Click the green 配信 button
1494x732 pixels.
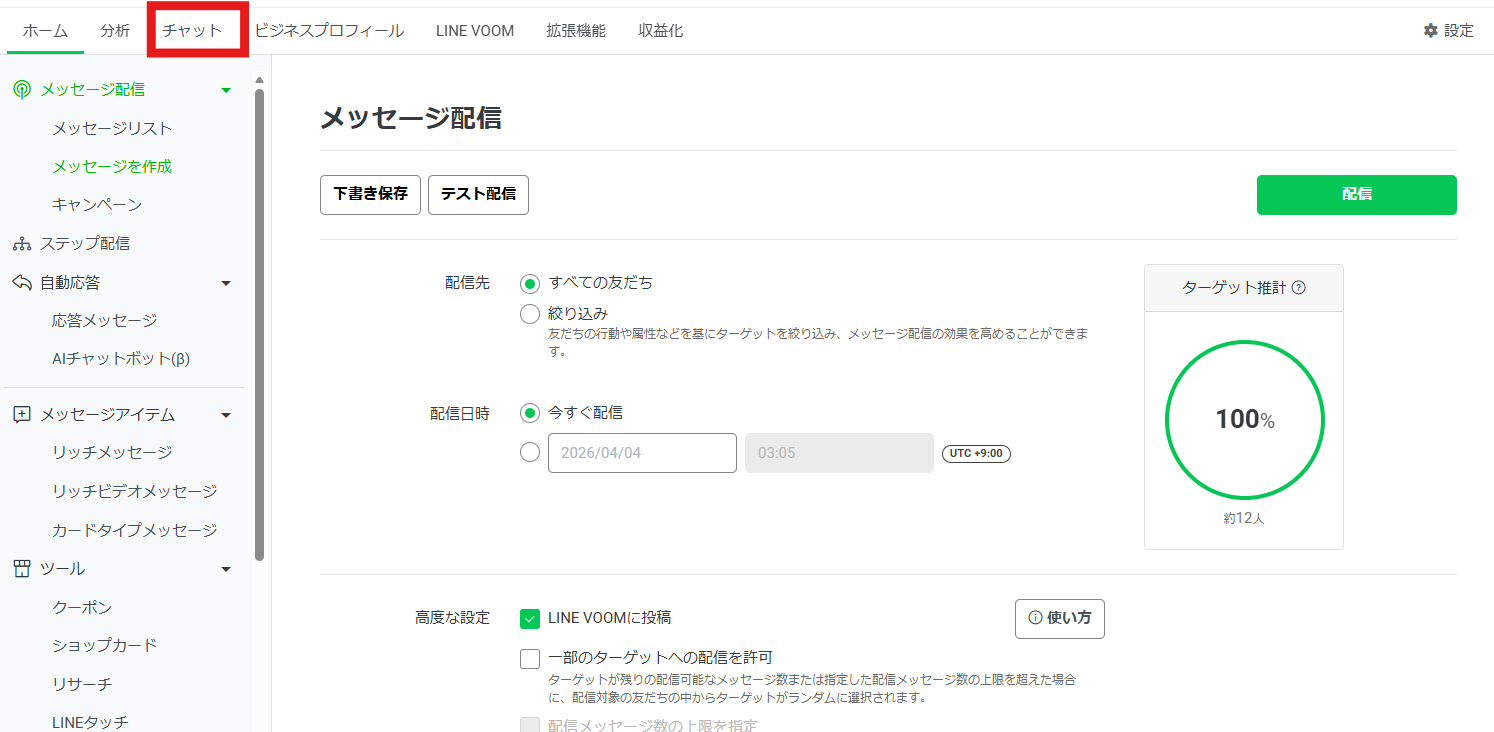[1356, 195]
